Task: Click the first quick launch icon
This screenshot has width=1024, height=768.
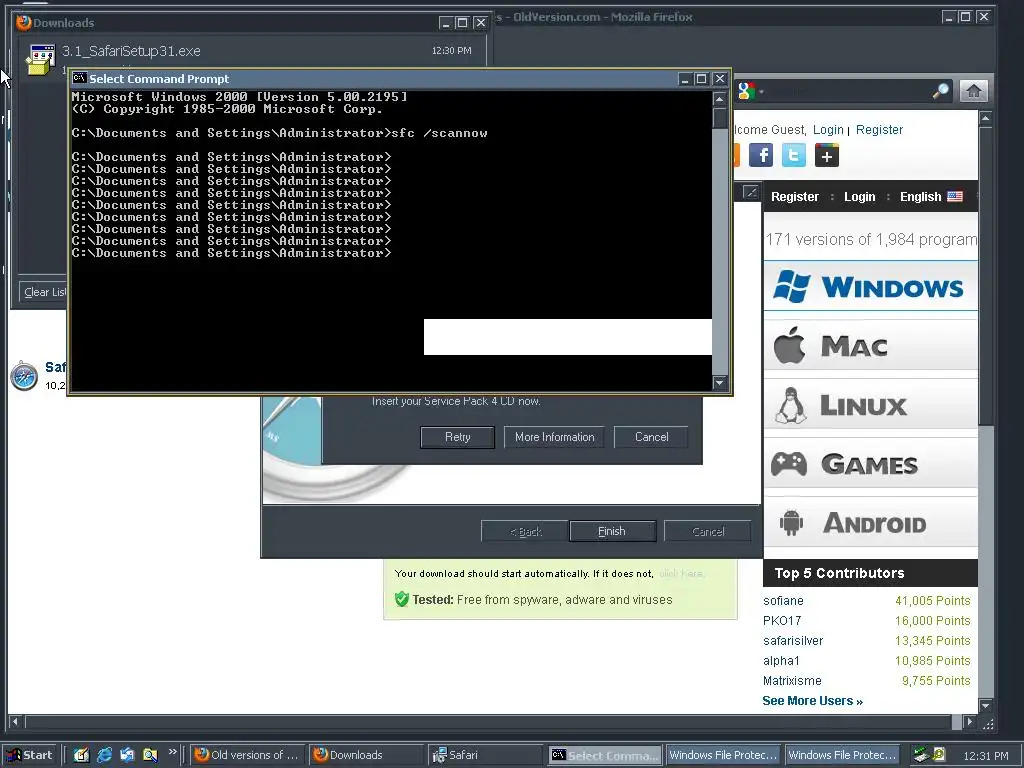Action: [81, 755]
